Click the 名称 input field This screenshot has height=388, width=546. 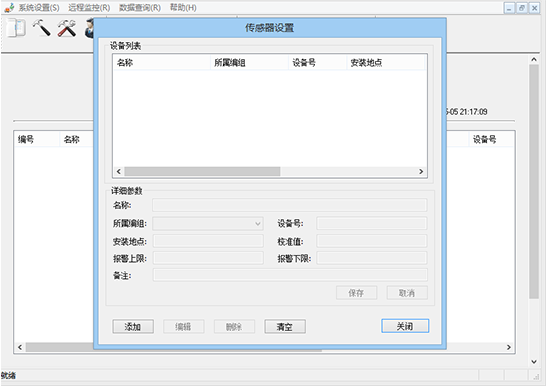coord(290,205)
